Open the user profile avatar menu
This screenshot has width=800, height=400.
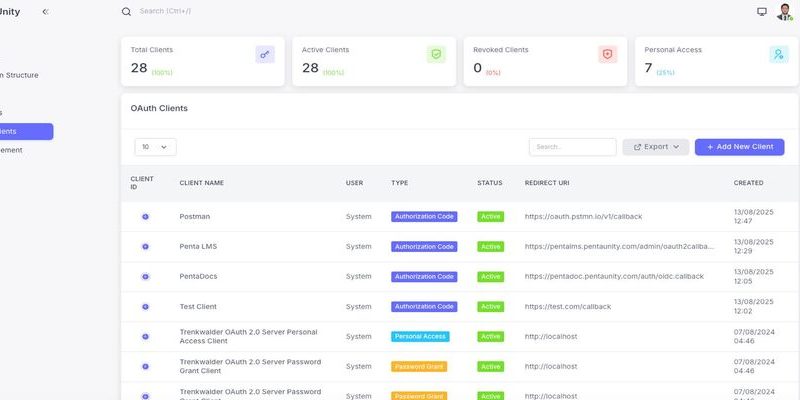pyautogui.click(x=784, y=12)
